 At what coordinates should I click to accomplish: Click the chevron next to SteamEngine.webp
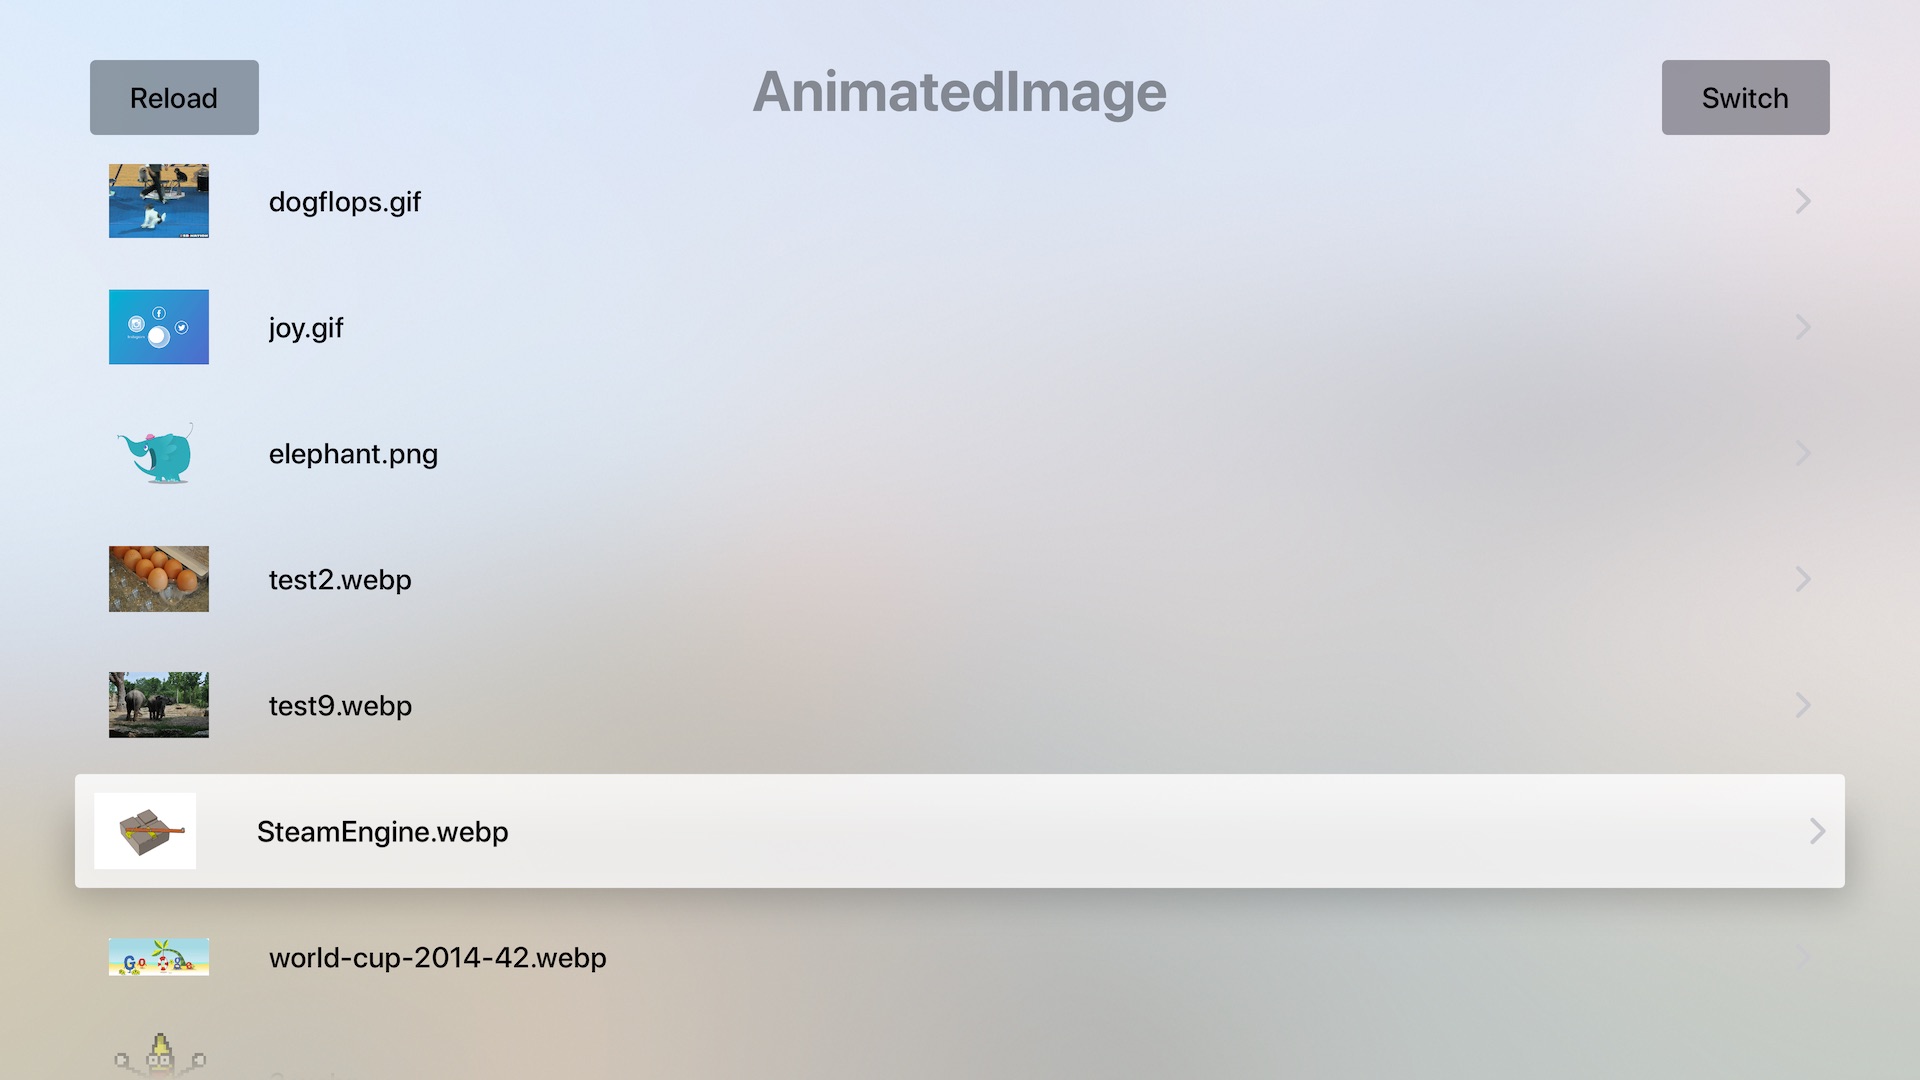pyautogui.click(x=1817, y=831)
